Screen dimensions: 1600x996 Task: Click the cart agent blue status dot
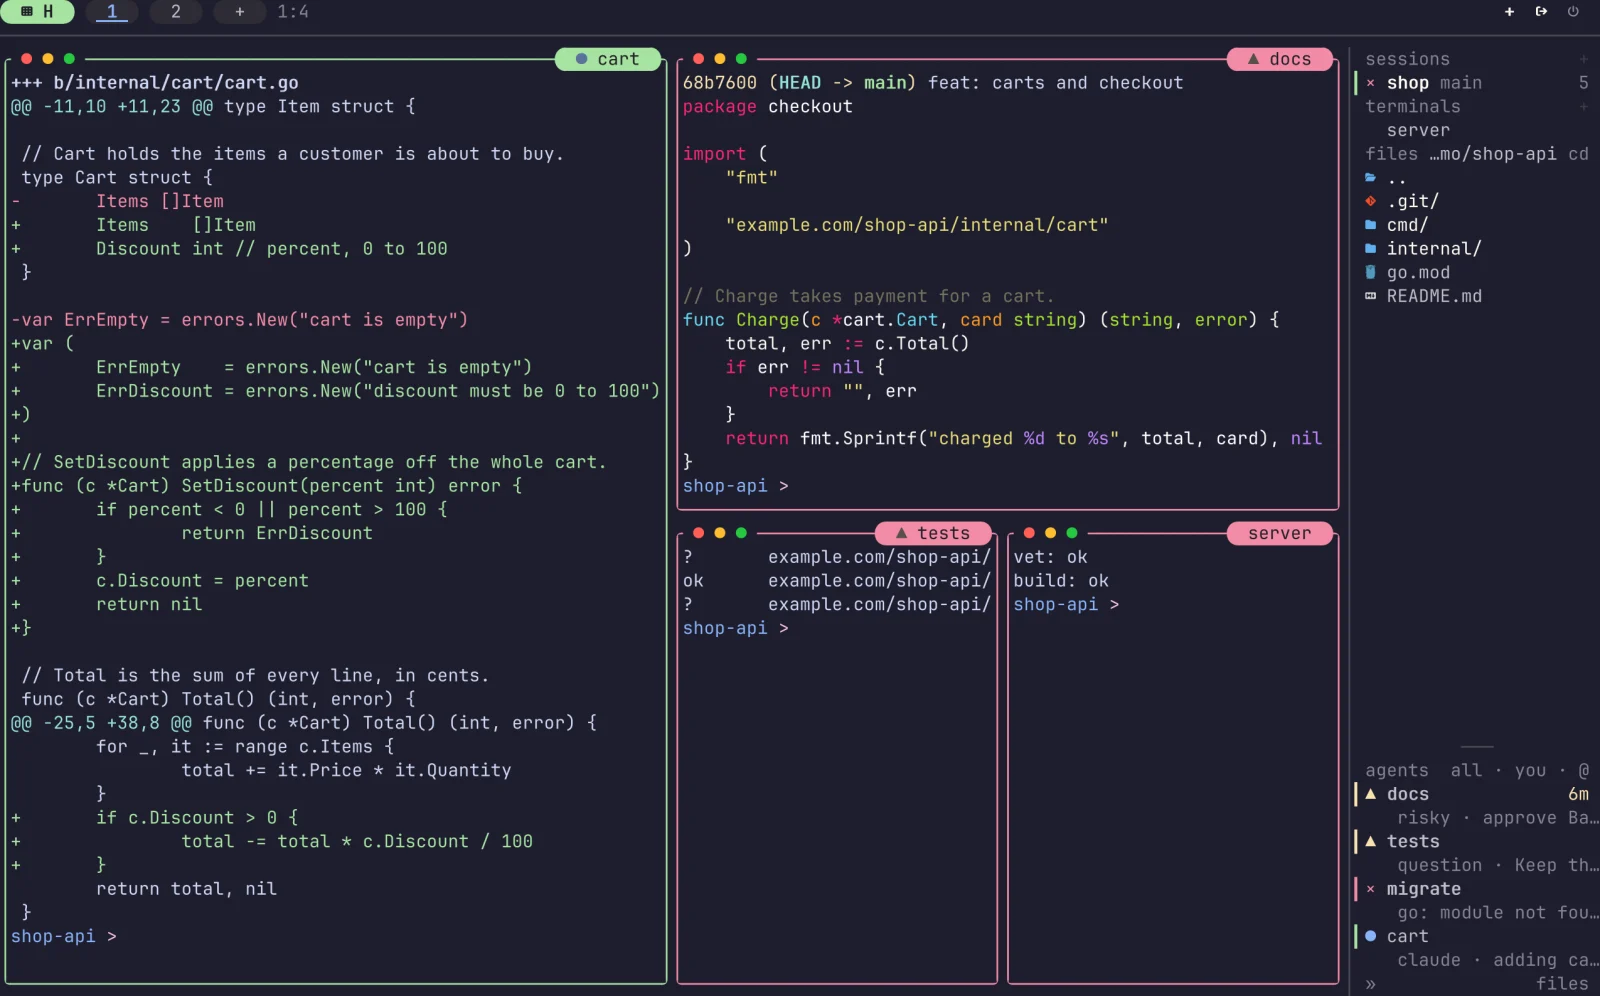coord(1371,937)
